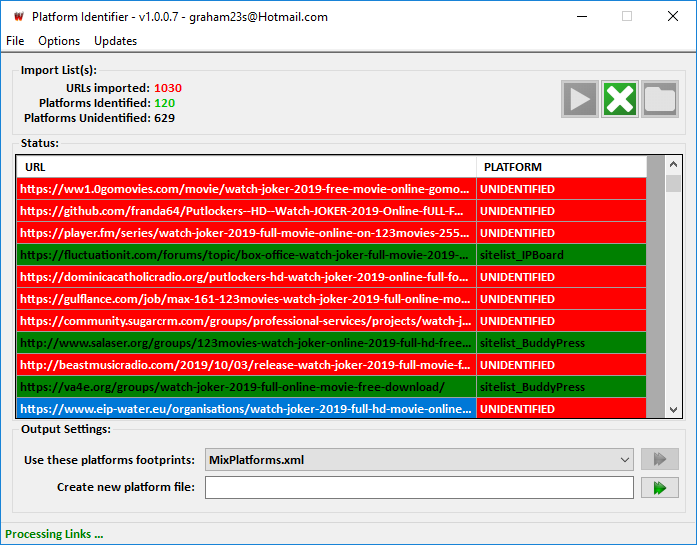Viewport: 697px width, 545px height.
Task: Open the folder import icon
Action: [x=660, y=99]
